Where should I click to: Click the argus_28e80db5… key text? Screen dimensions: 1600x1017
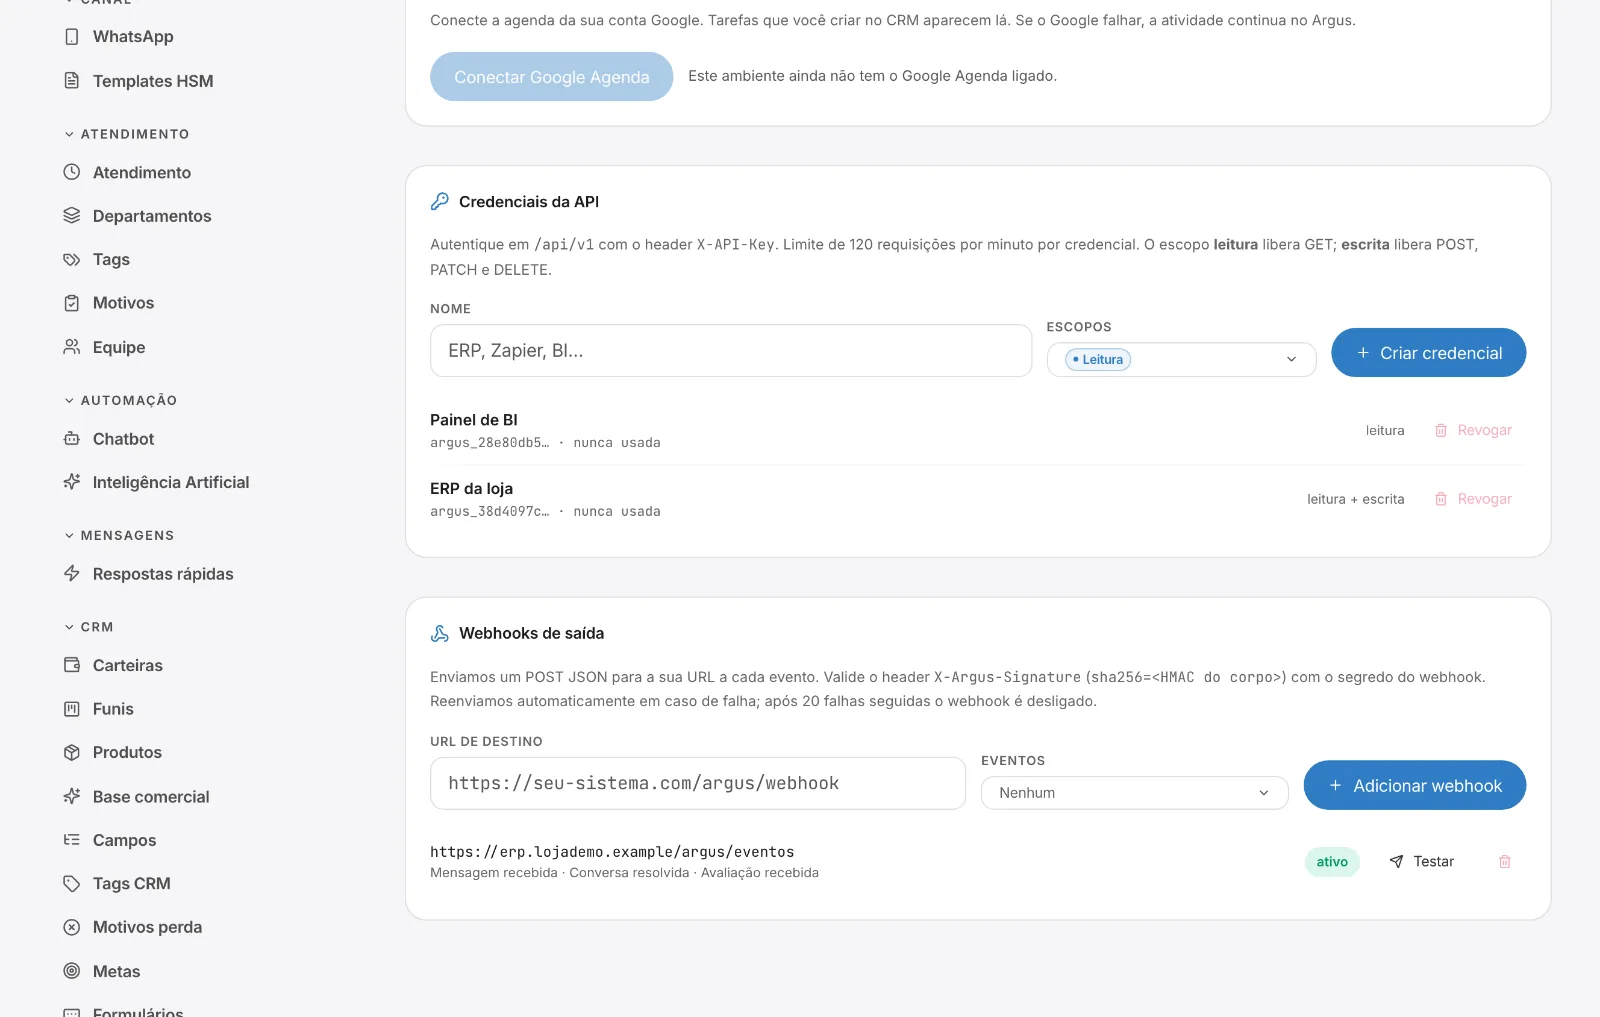(x=489, y=443)
